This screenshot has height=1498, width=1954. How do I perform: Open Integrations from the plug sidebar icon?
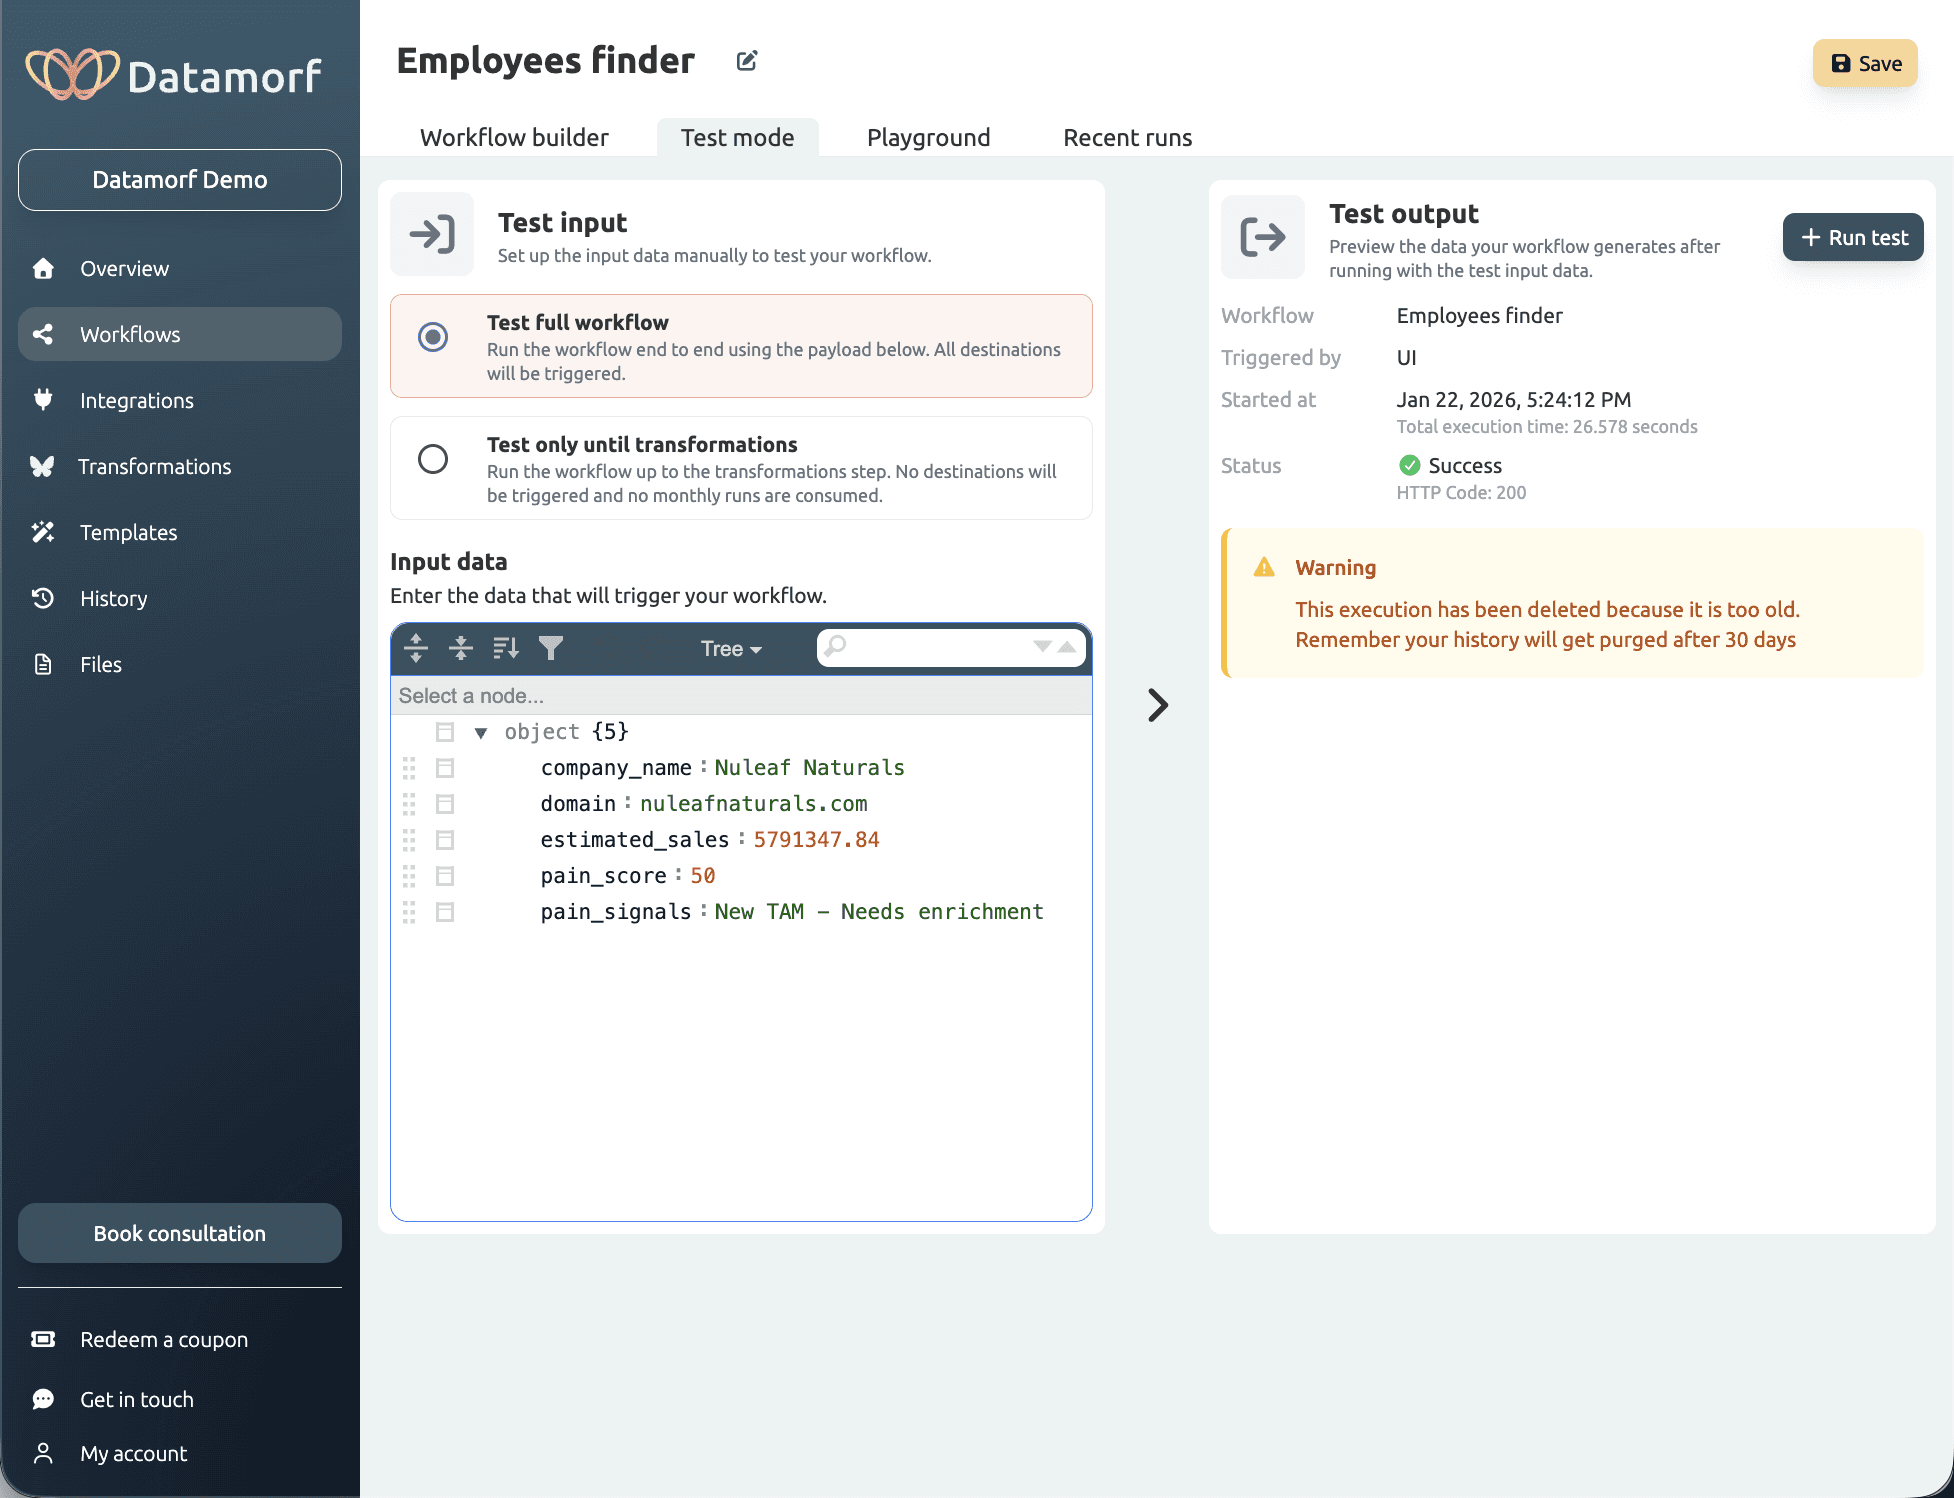click(x=42, y=400)
